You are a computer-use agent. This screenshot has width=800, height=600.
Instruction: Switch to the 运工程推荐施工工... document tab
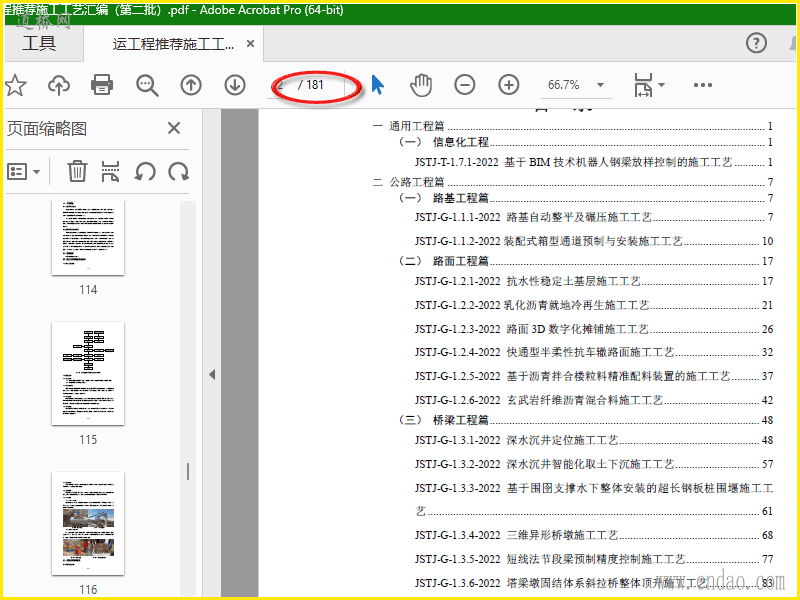pos(173,44)
